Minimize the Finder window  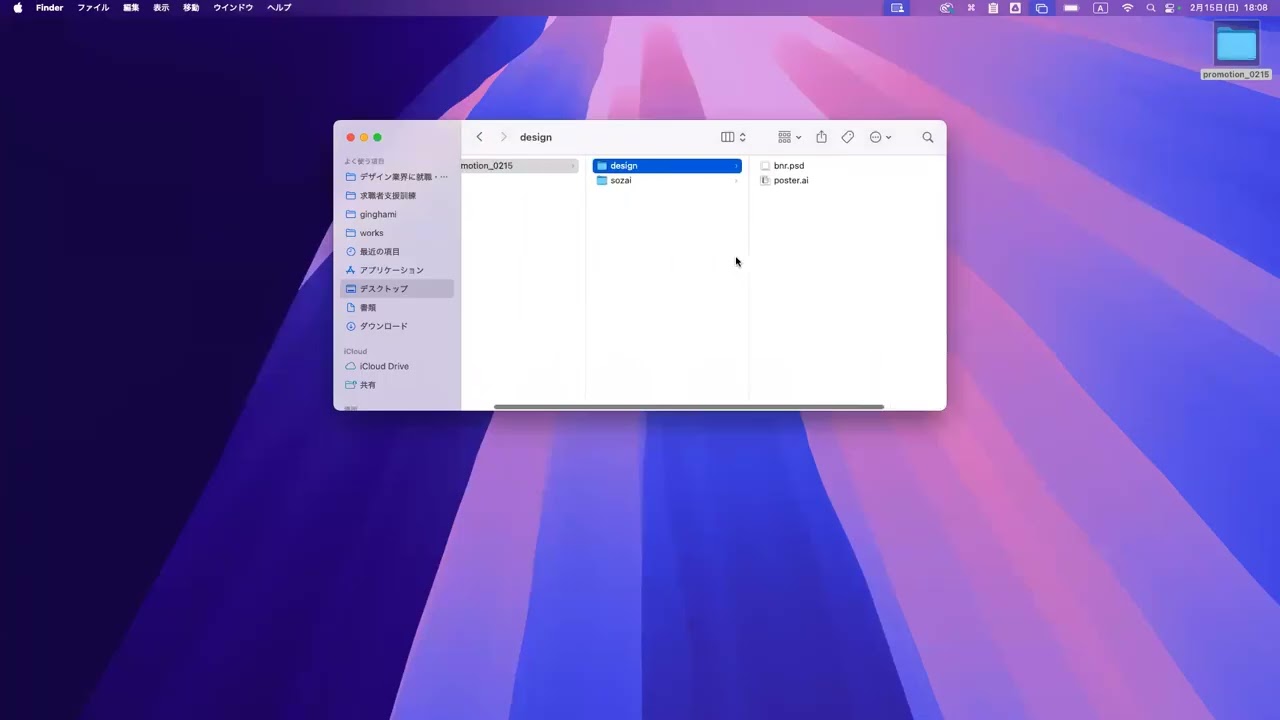tap(364, 137)
